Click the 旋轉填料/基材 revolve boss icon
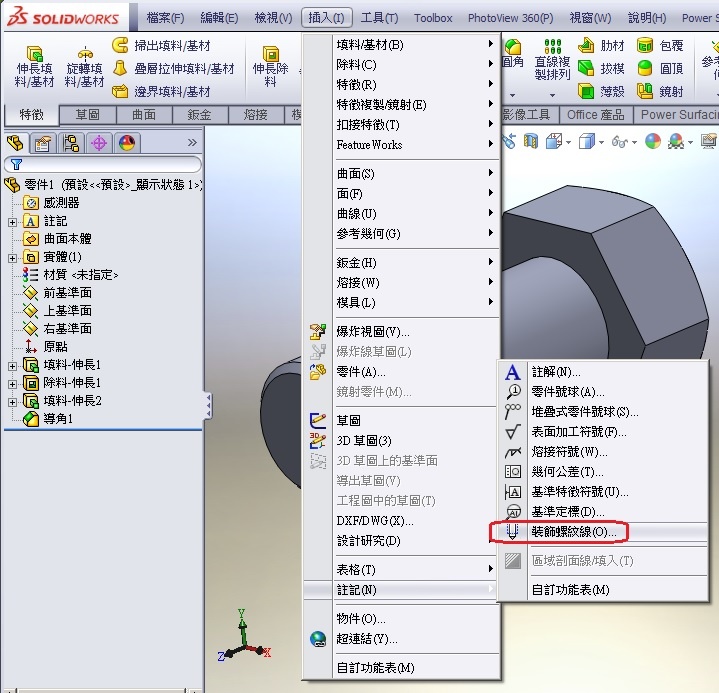This screenshot has height=693, width=719. (x=85, y=54)
